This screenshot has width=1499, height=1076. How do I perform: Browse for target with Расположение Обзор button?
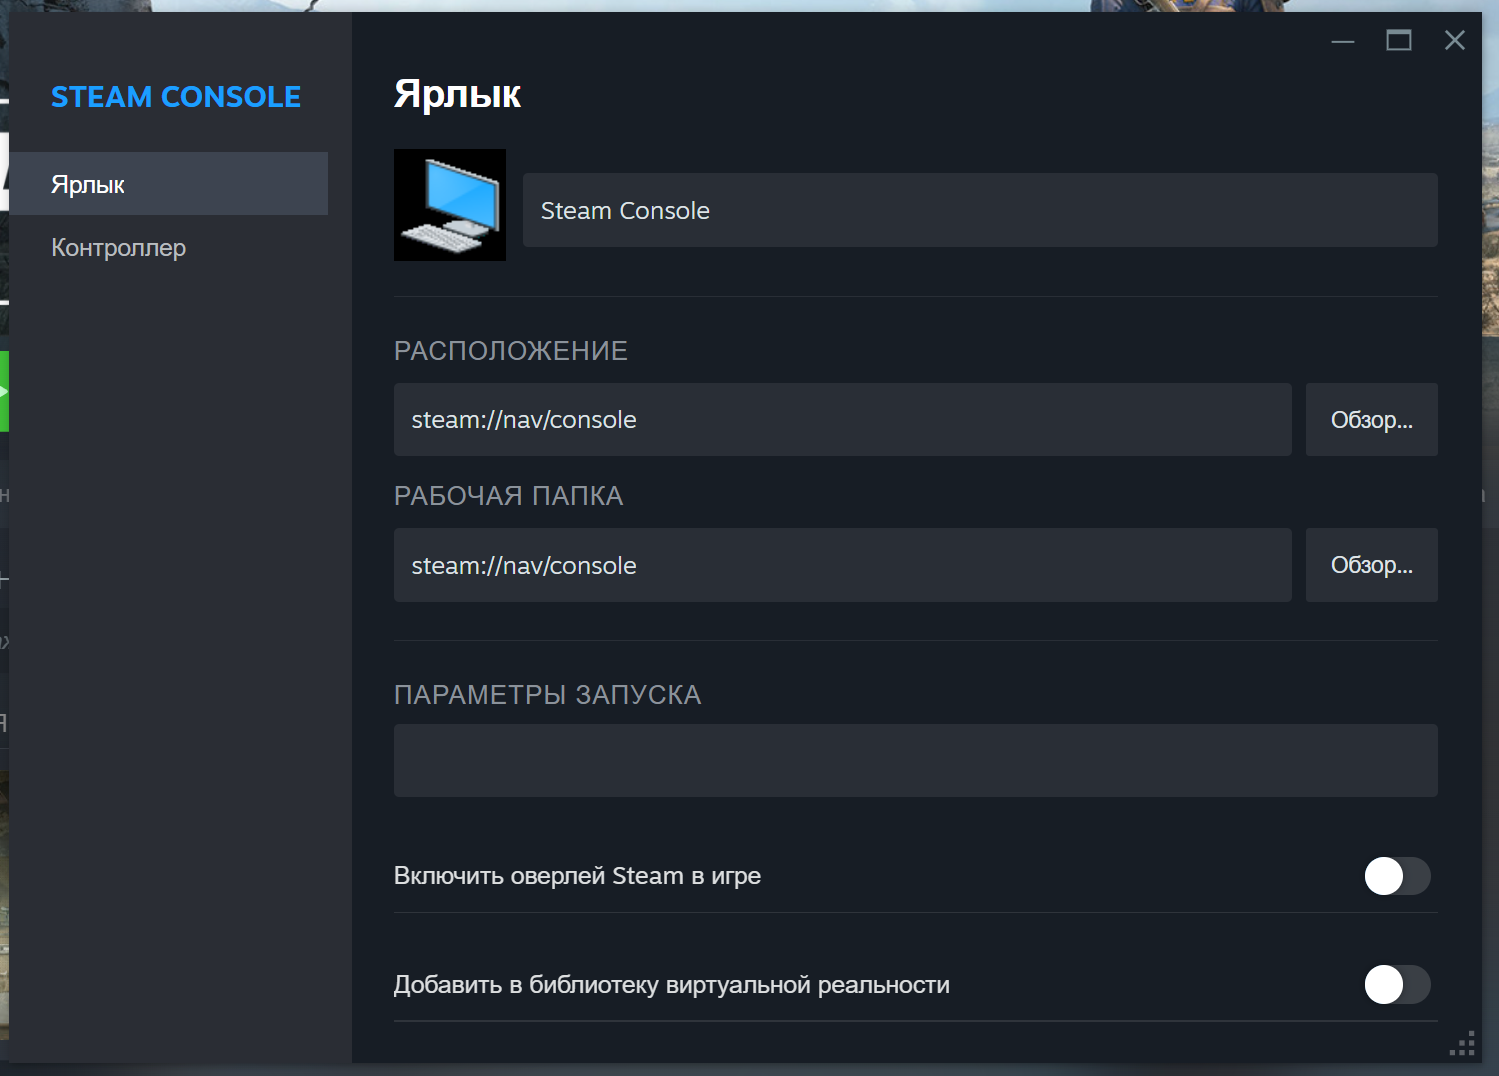1372,420
